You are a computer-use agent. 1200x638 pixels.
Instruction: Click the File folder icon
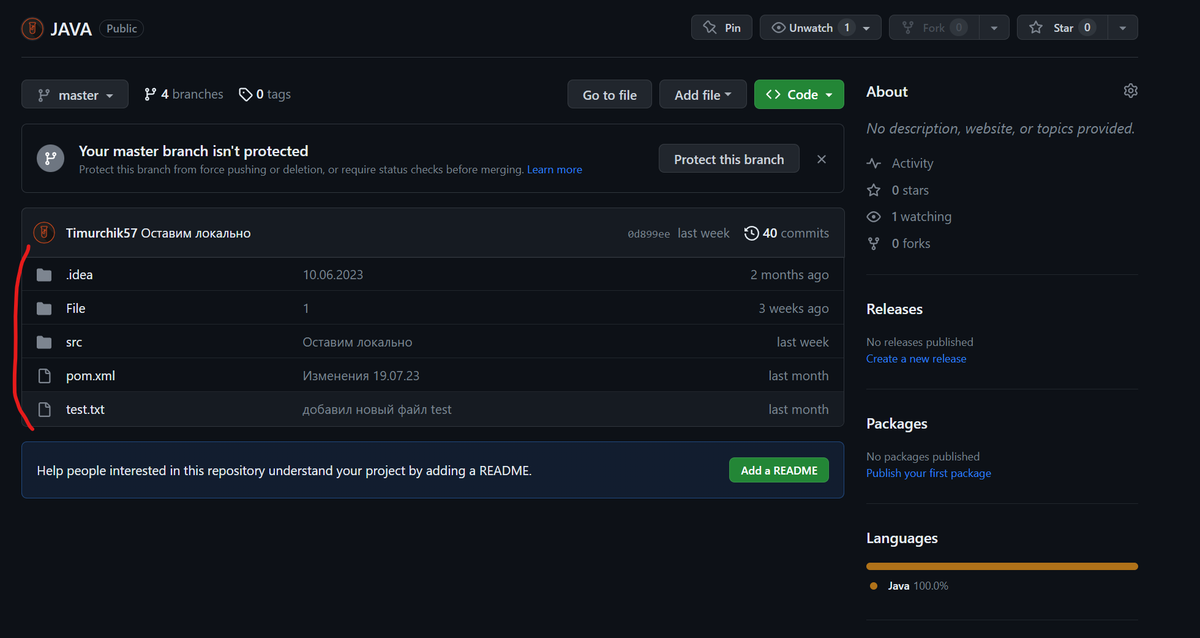[44, 309]
